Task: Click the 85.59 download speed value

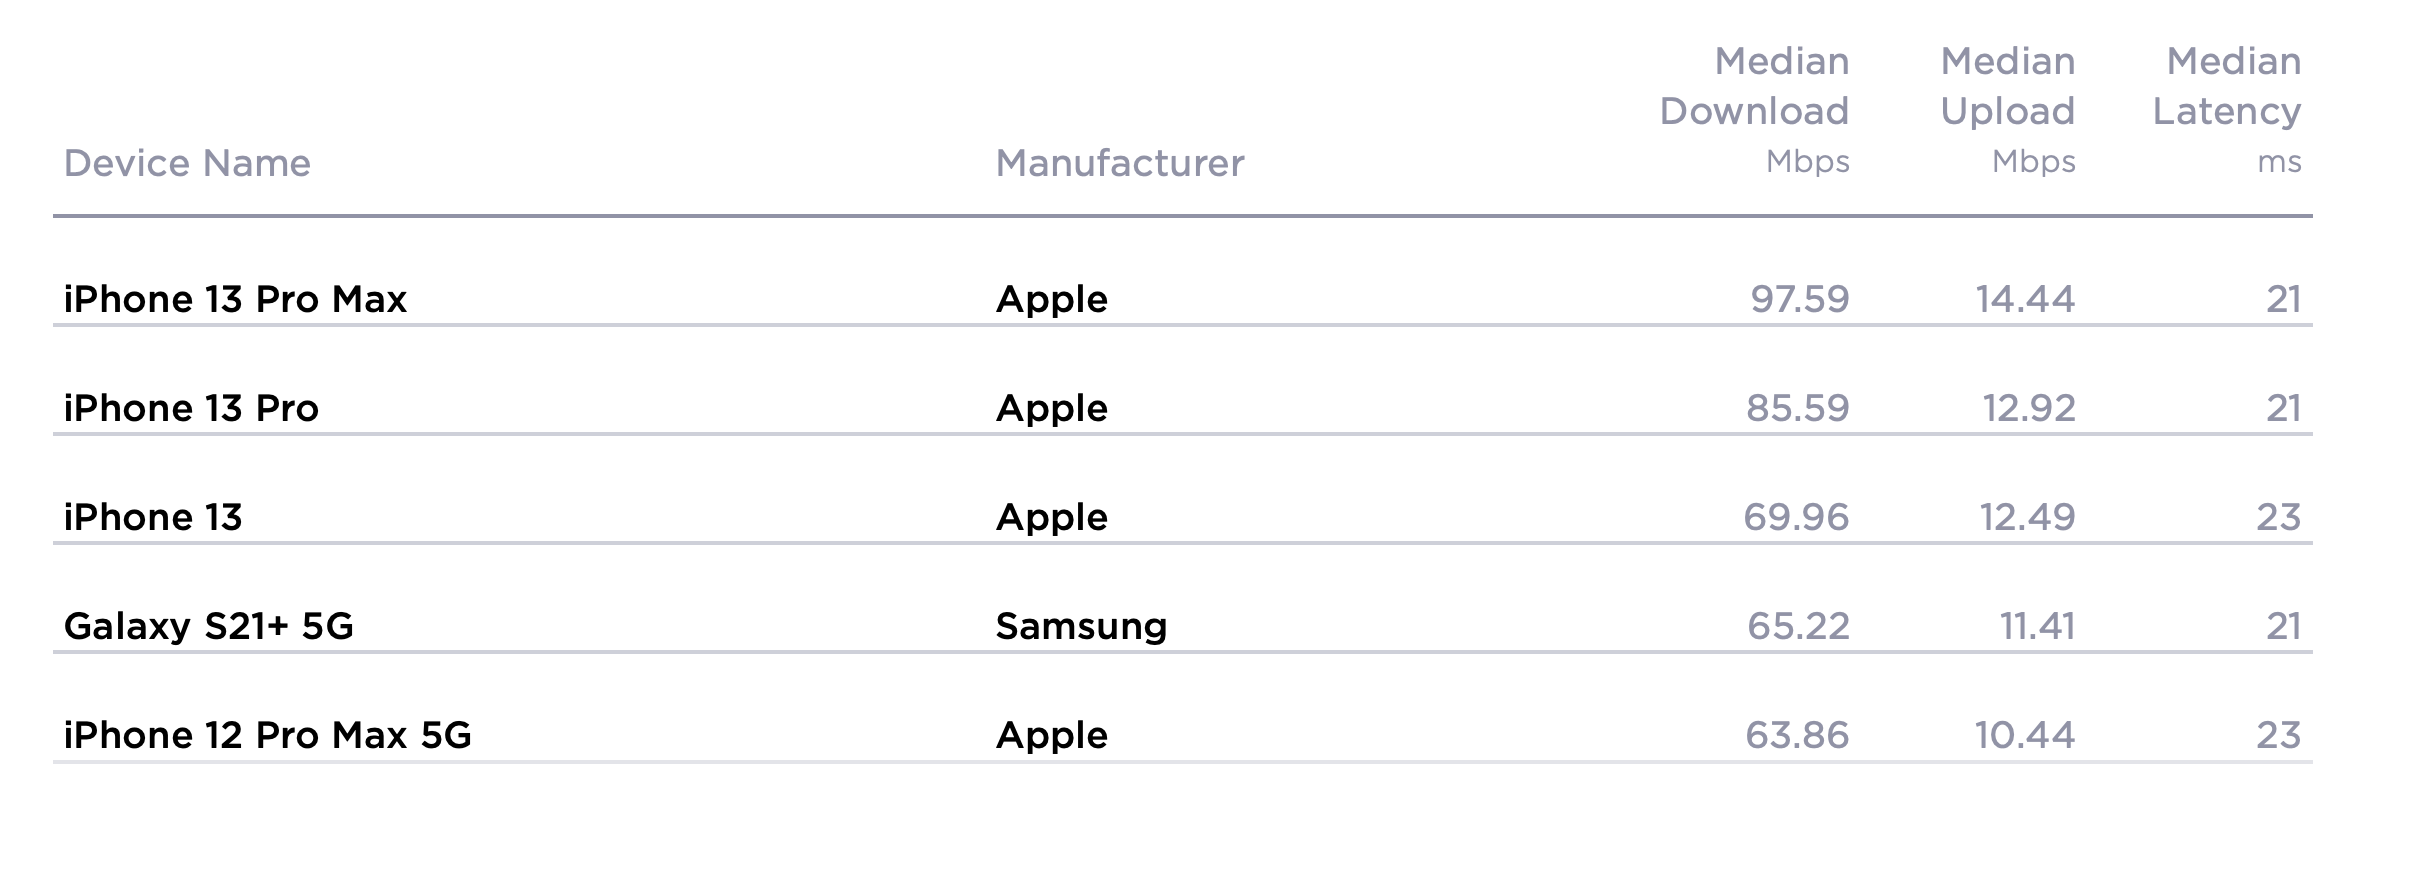Action: tap(1798, 408)
